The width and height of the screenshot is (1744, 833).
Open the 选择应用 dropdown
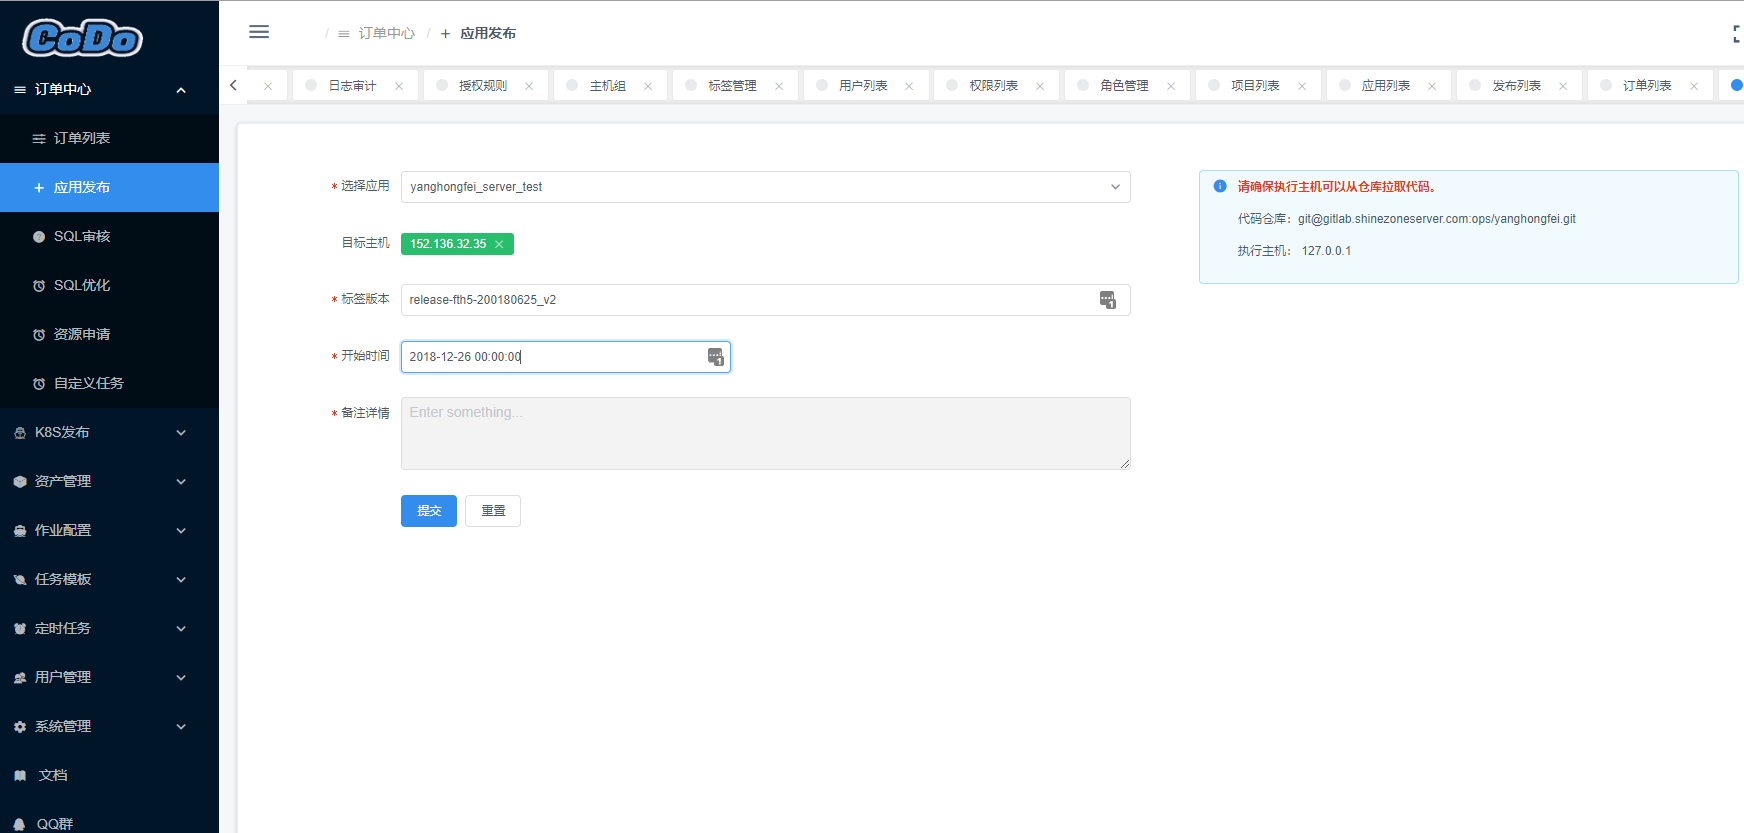[765, 187]
